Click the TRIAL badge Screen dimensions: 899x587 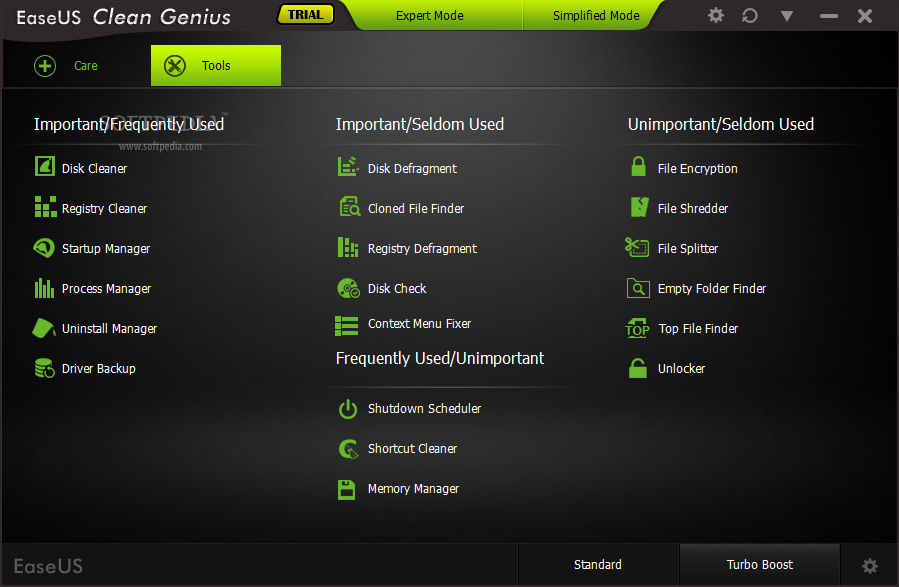pos(306,15)
